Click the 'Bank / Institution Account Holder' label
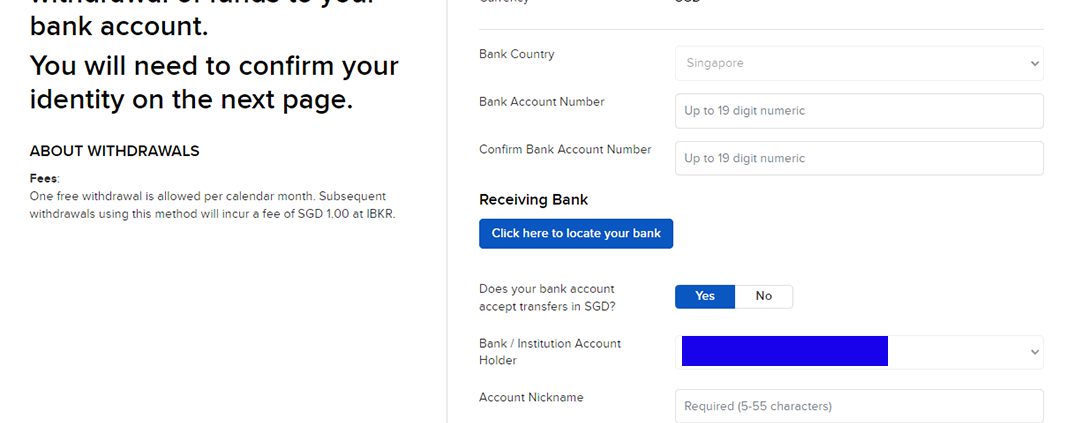Image resolution: width=1080 pixels, height=423 pixels. 550,351
